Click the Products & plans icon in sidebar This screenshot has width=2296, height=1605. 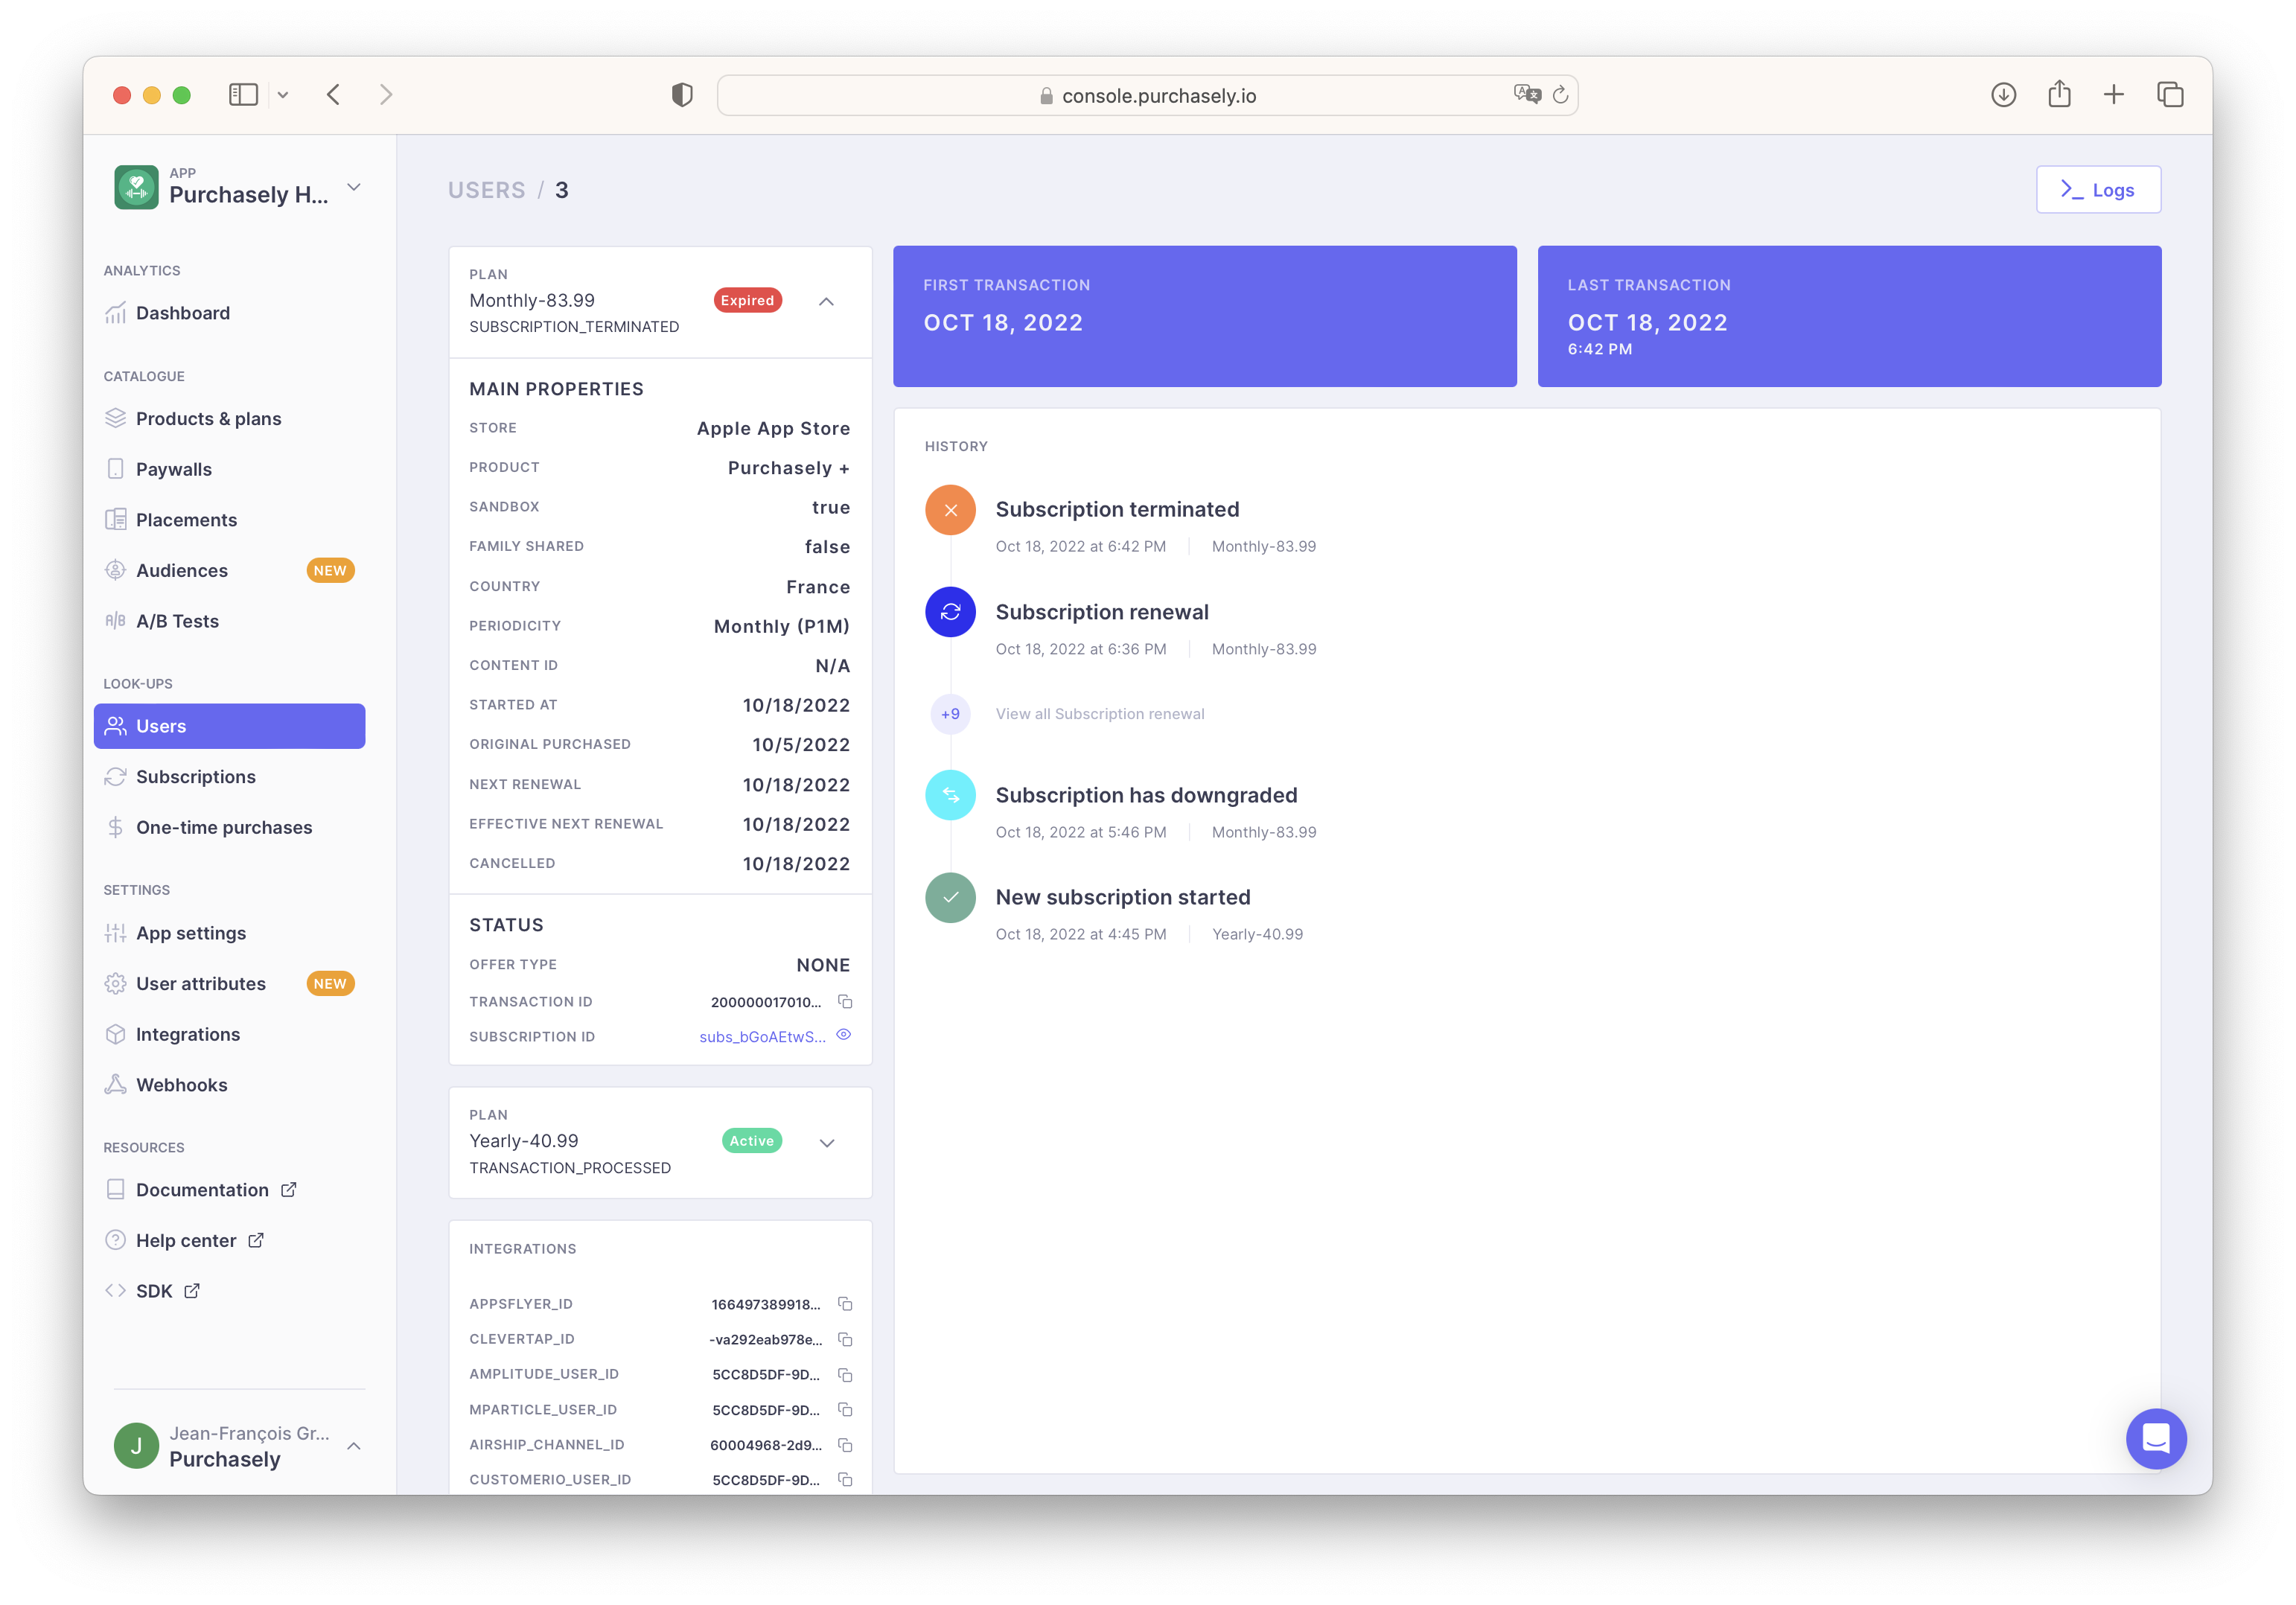coord(116,419)
